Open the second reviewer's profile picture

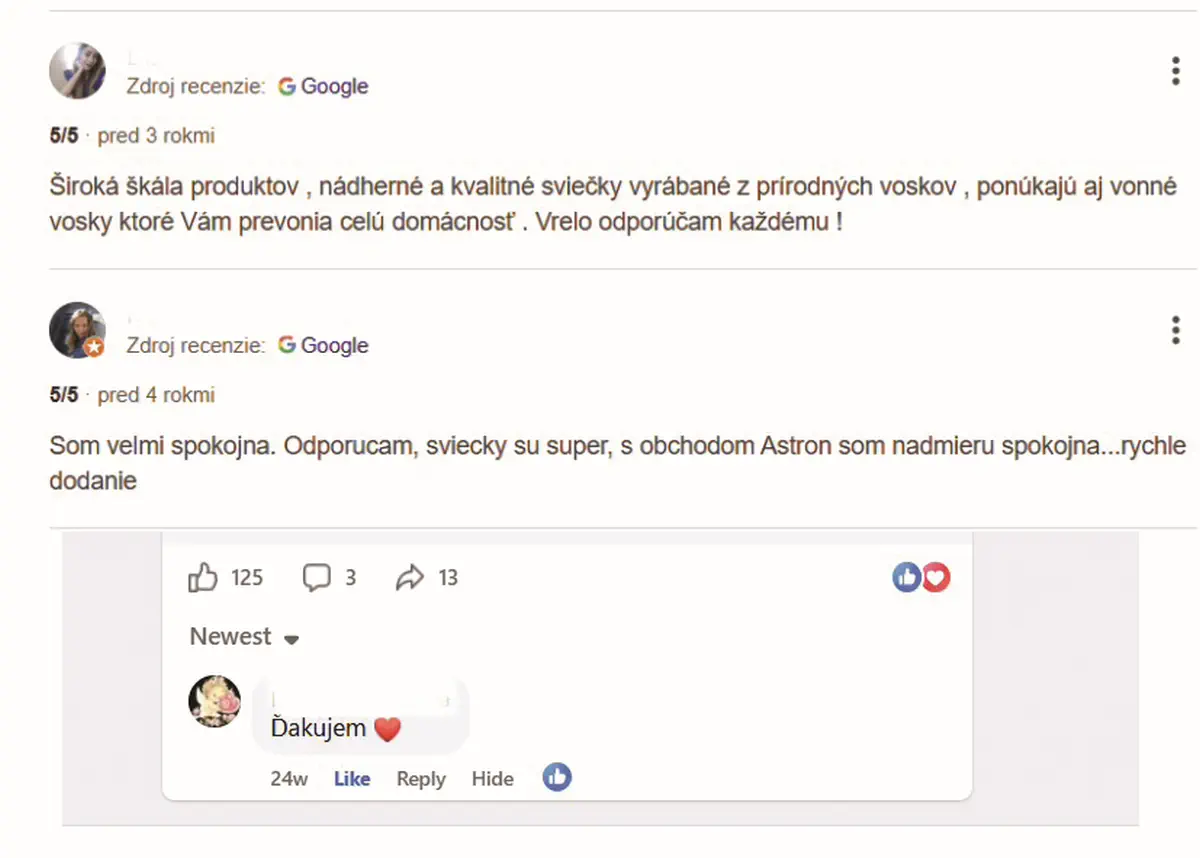pyautogui.click(x=77, y=330)
